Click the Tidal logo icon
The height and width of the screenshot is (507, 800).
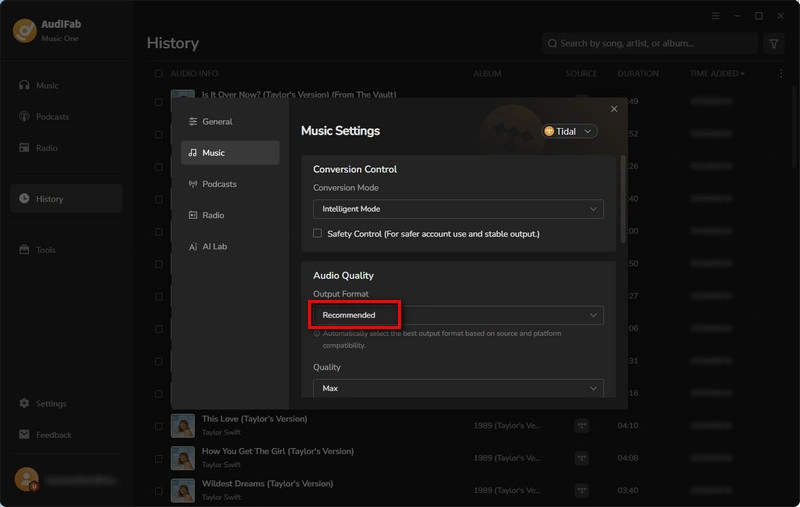549,131
